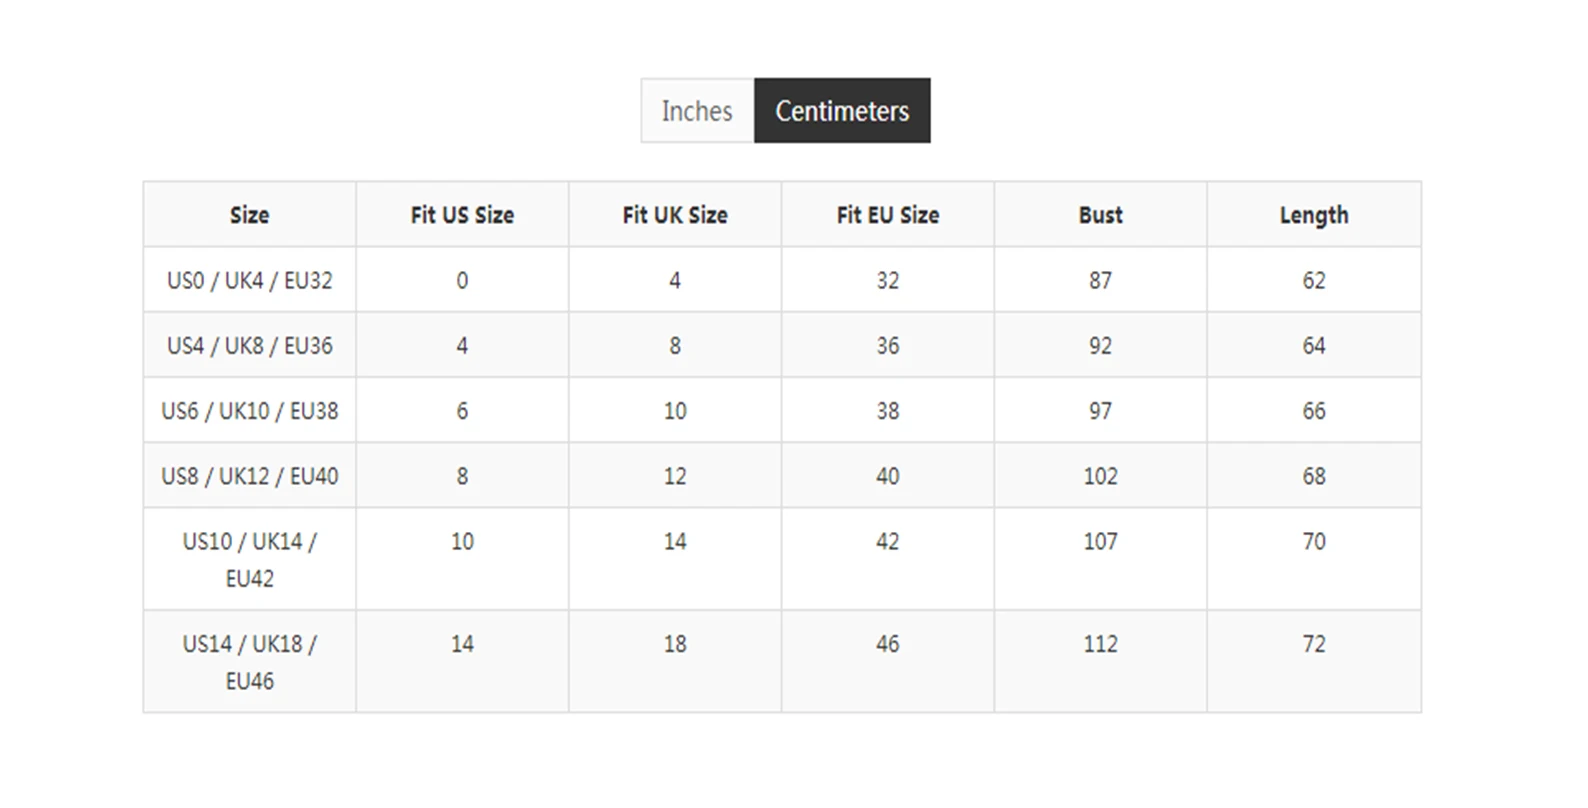
Task: Click the Bust column header
Action: (1100, 215)
